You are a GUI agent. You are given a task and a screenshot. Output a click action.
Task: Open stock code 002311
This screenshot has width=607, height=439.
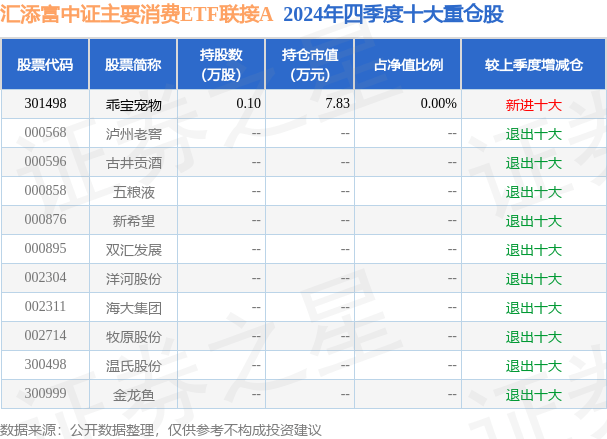[x=45, y=308]
